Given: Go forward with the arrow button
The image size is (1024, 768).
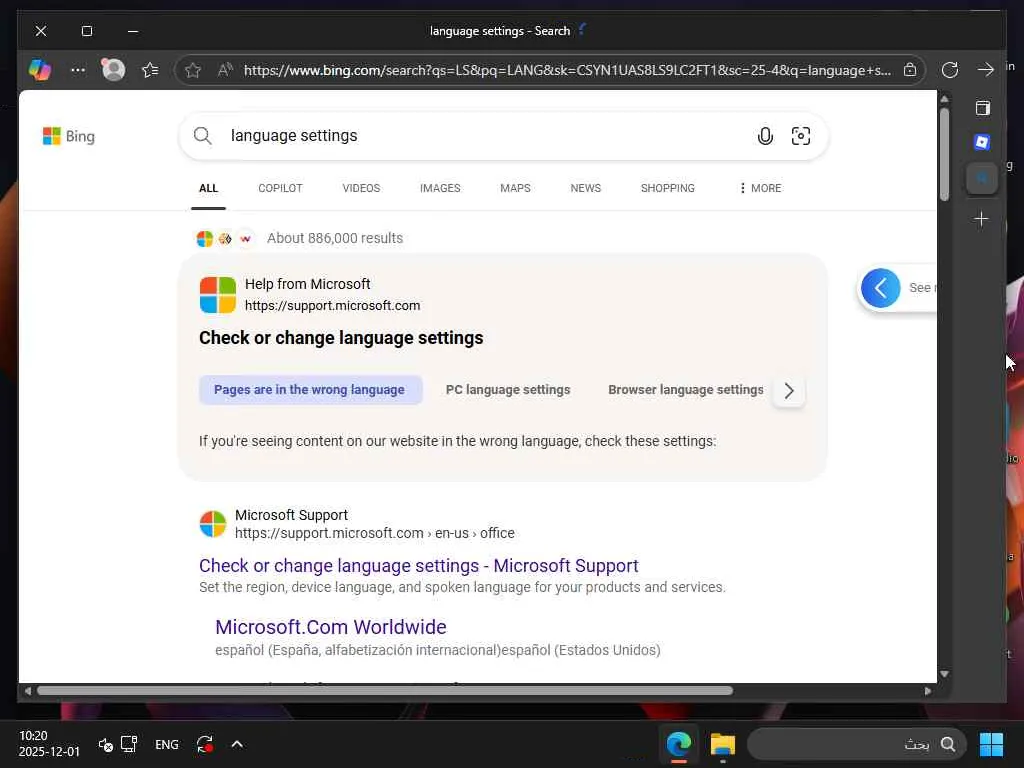Looking at the screenshot, I should (985, 70).
